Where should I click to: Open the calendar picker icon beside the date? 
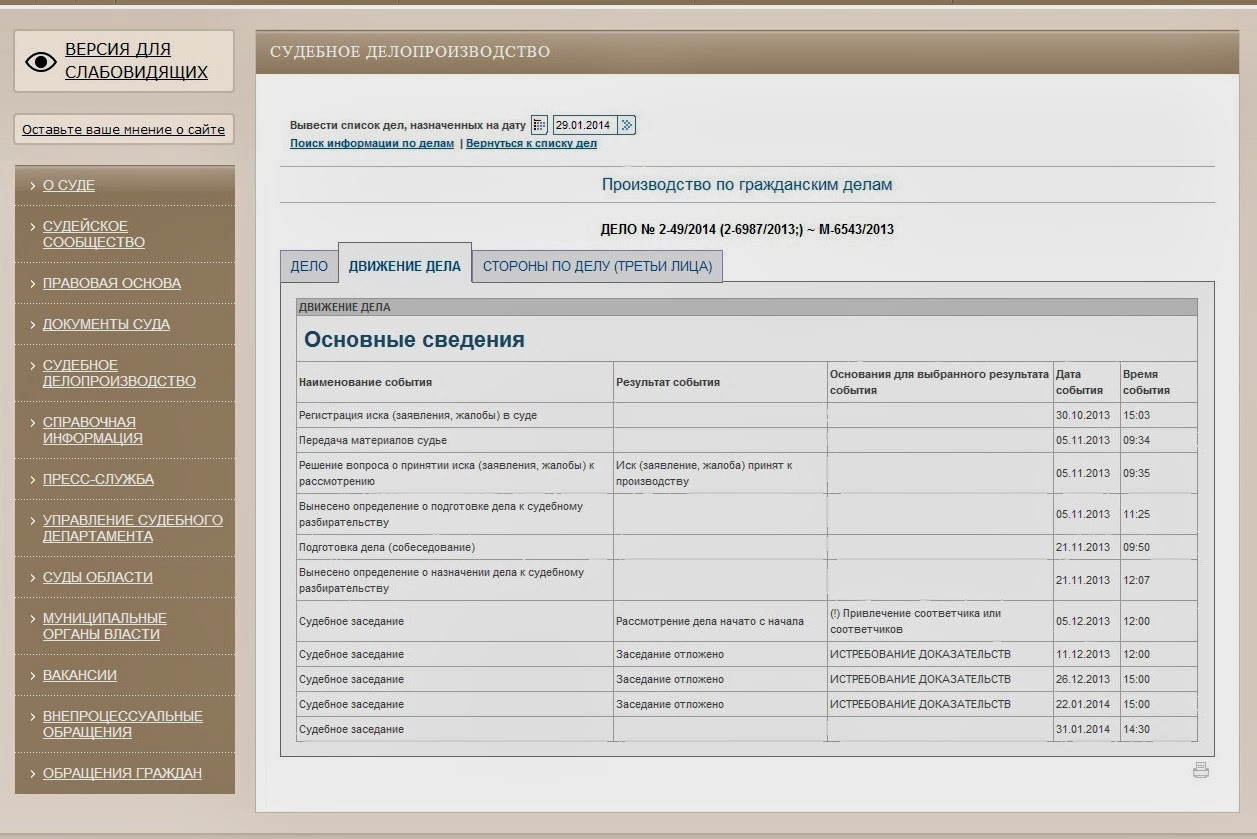(x=539, y=125)
